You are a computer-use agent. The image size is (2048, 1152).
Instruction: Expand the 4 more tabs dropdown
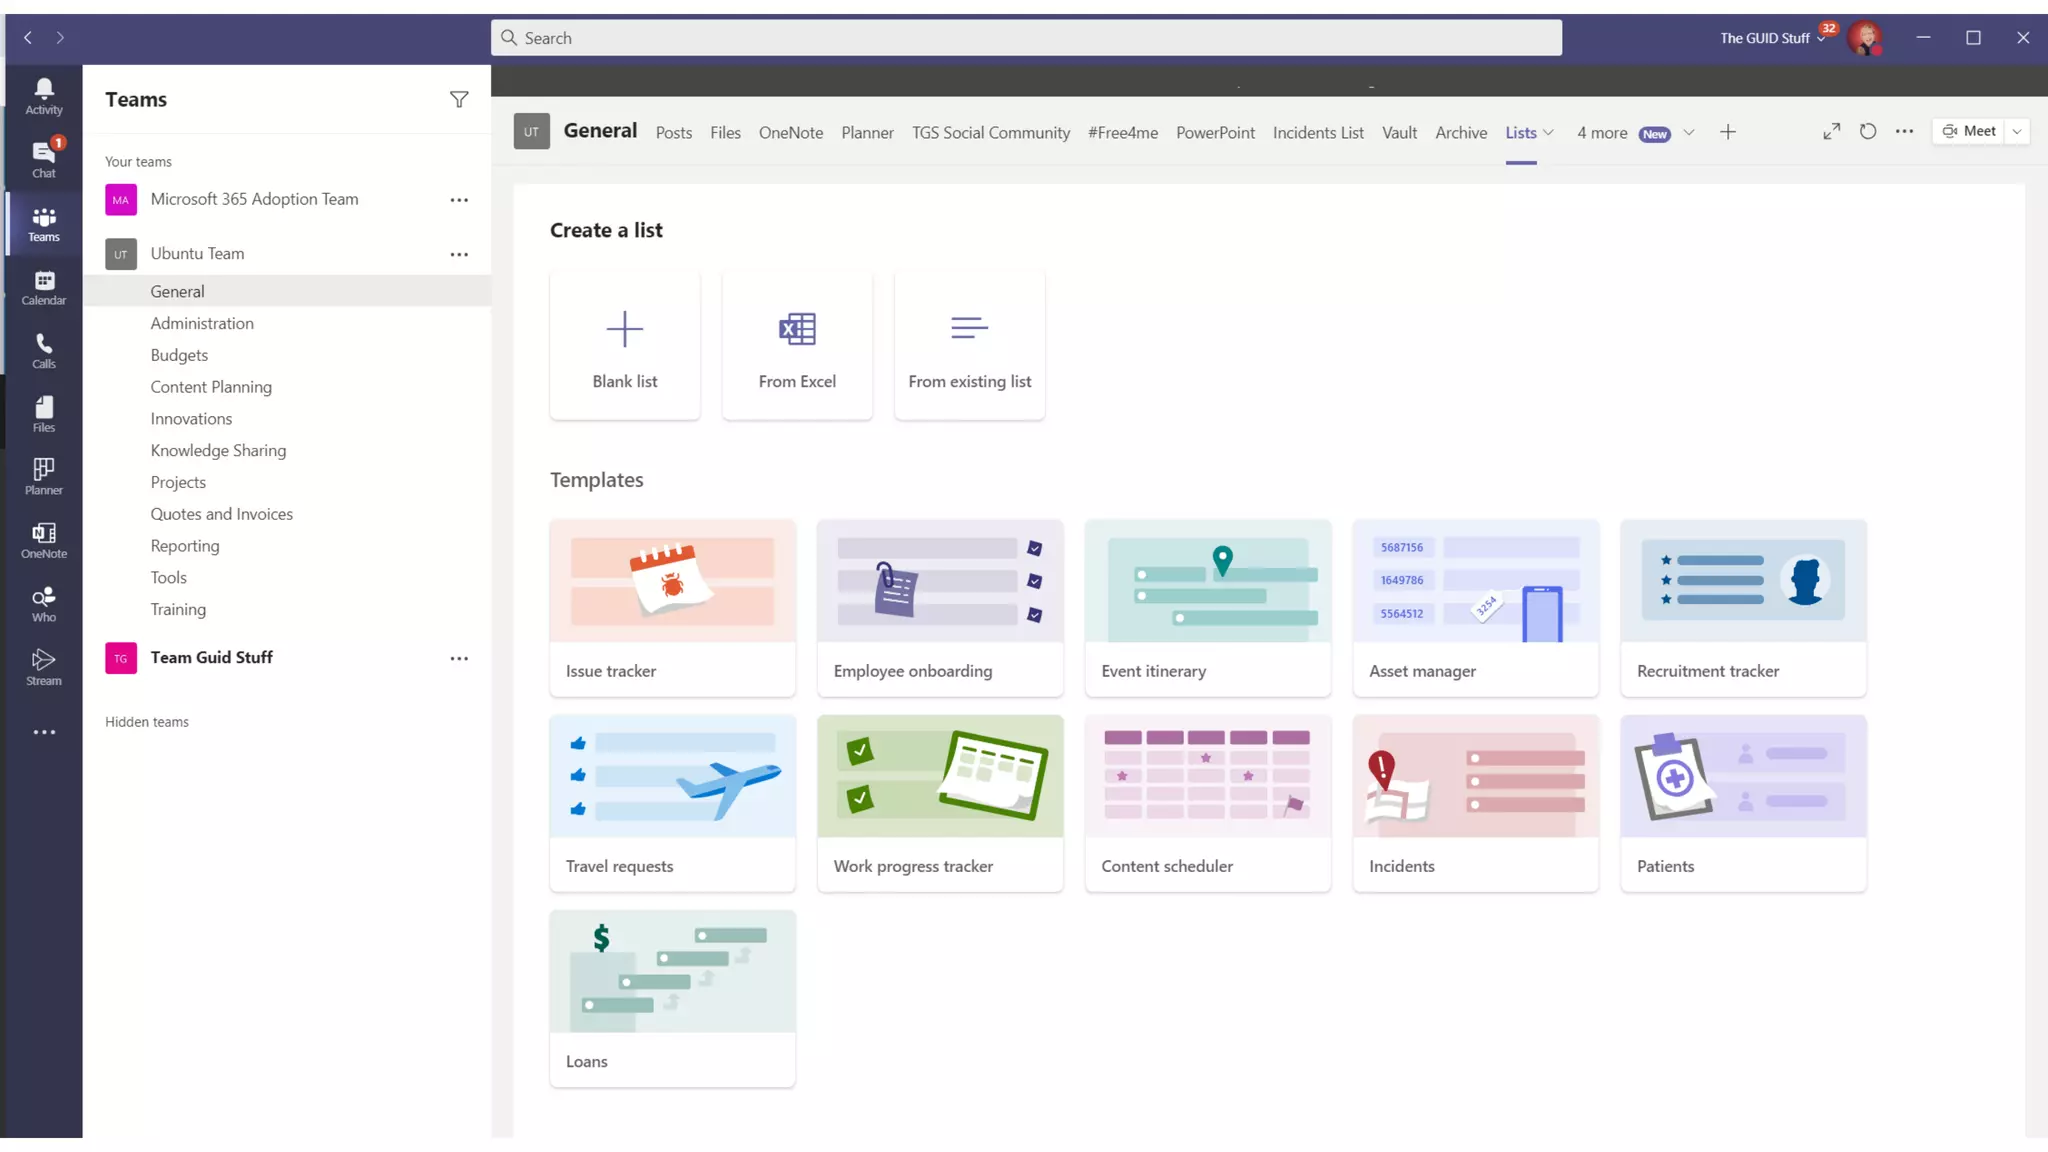[x=1688, y=132]
